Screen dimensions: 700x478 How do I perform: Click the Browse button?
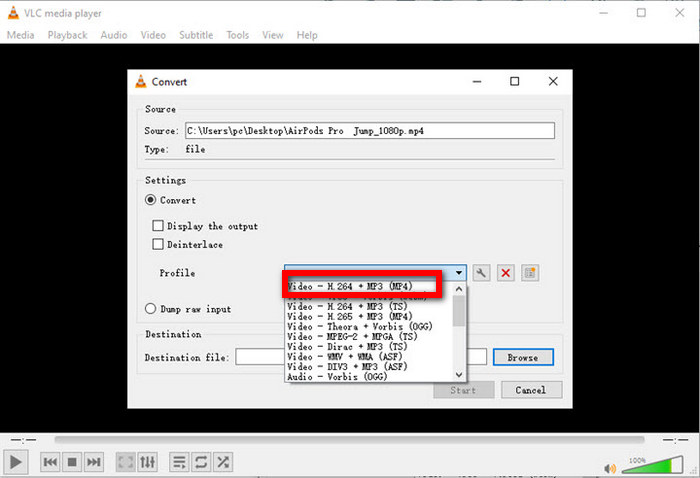point(523,357)
